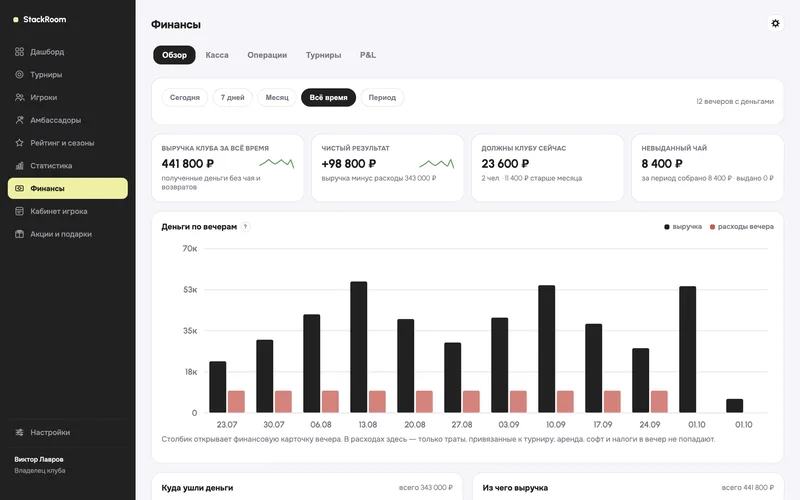Click the red expenses bar for 30.07
Image resolution: width=800 pixels, height=500 pixels.
coord(283,402)
